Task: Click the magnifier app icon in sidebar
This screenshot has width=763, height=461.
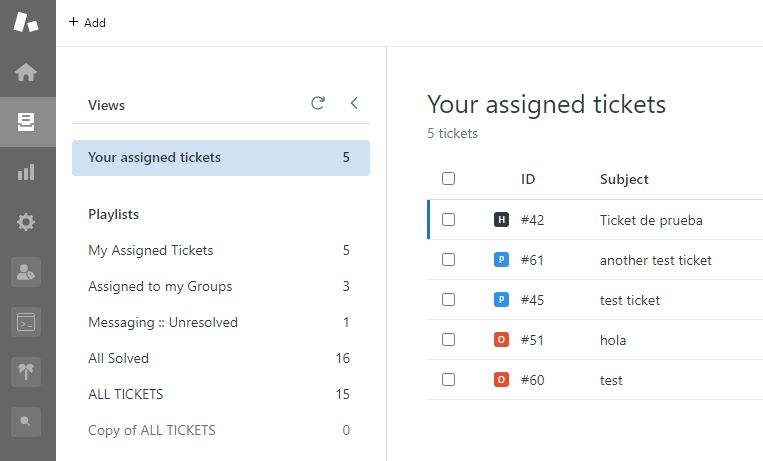Action: pos(27,422)
